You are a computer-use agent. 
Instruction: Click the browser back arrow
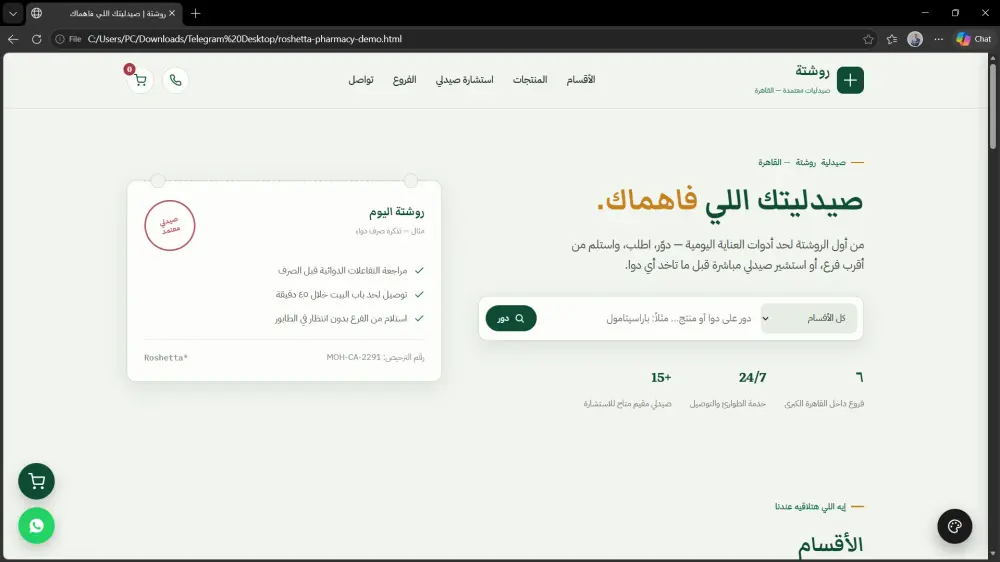click(x=13, y=39)
